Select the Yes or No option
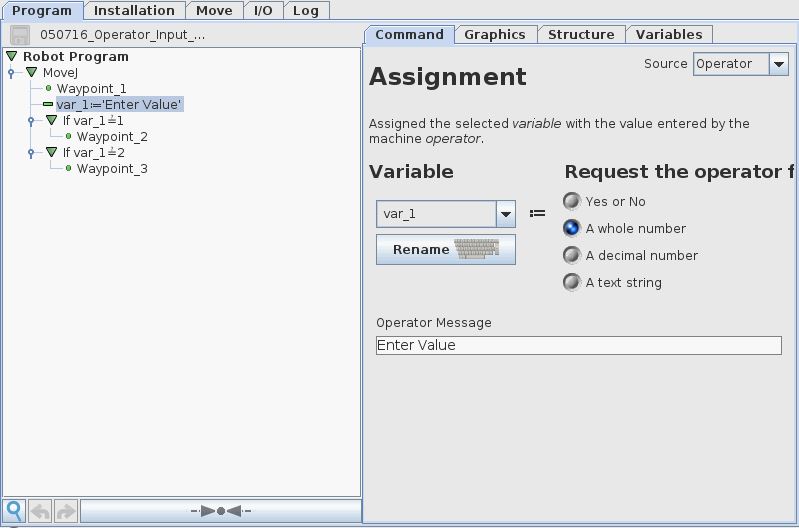 [x=572, y=201]
